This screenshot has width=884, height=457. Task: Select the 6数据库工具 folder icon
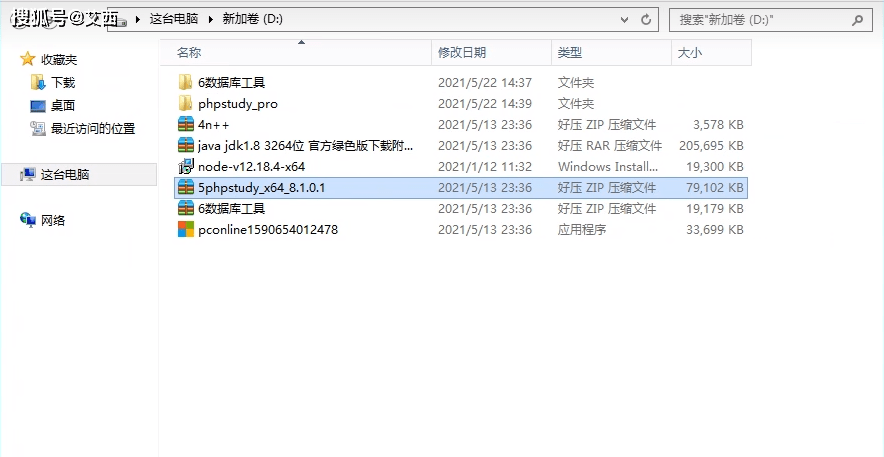click(185, 82)
